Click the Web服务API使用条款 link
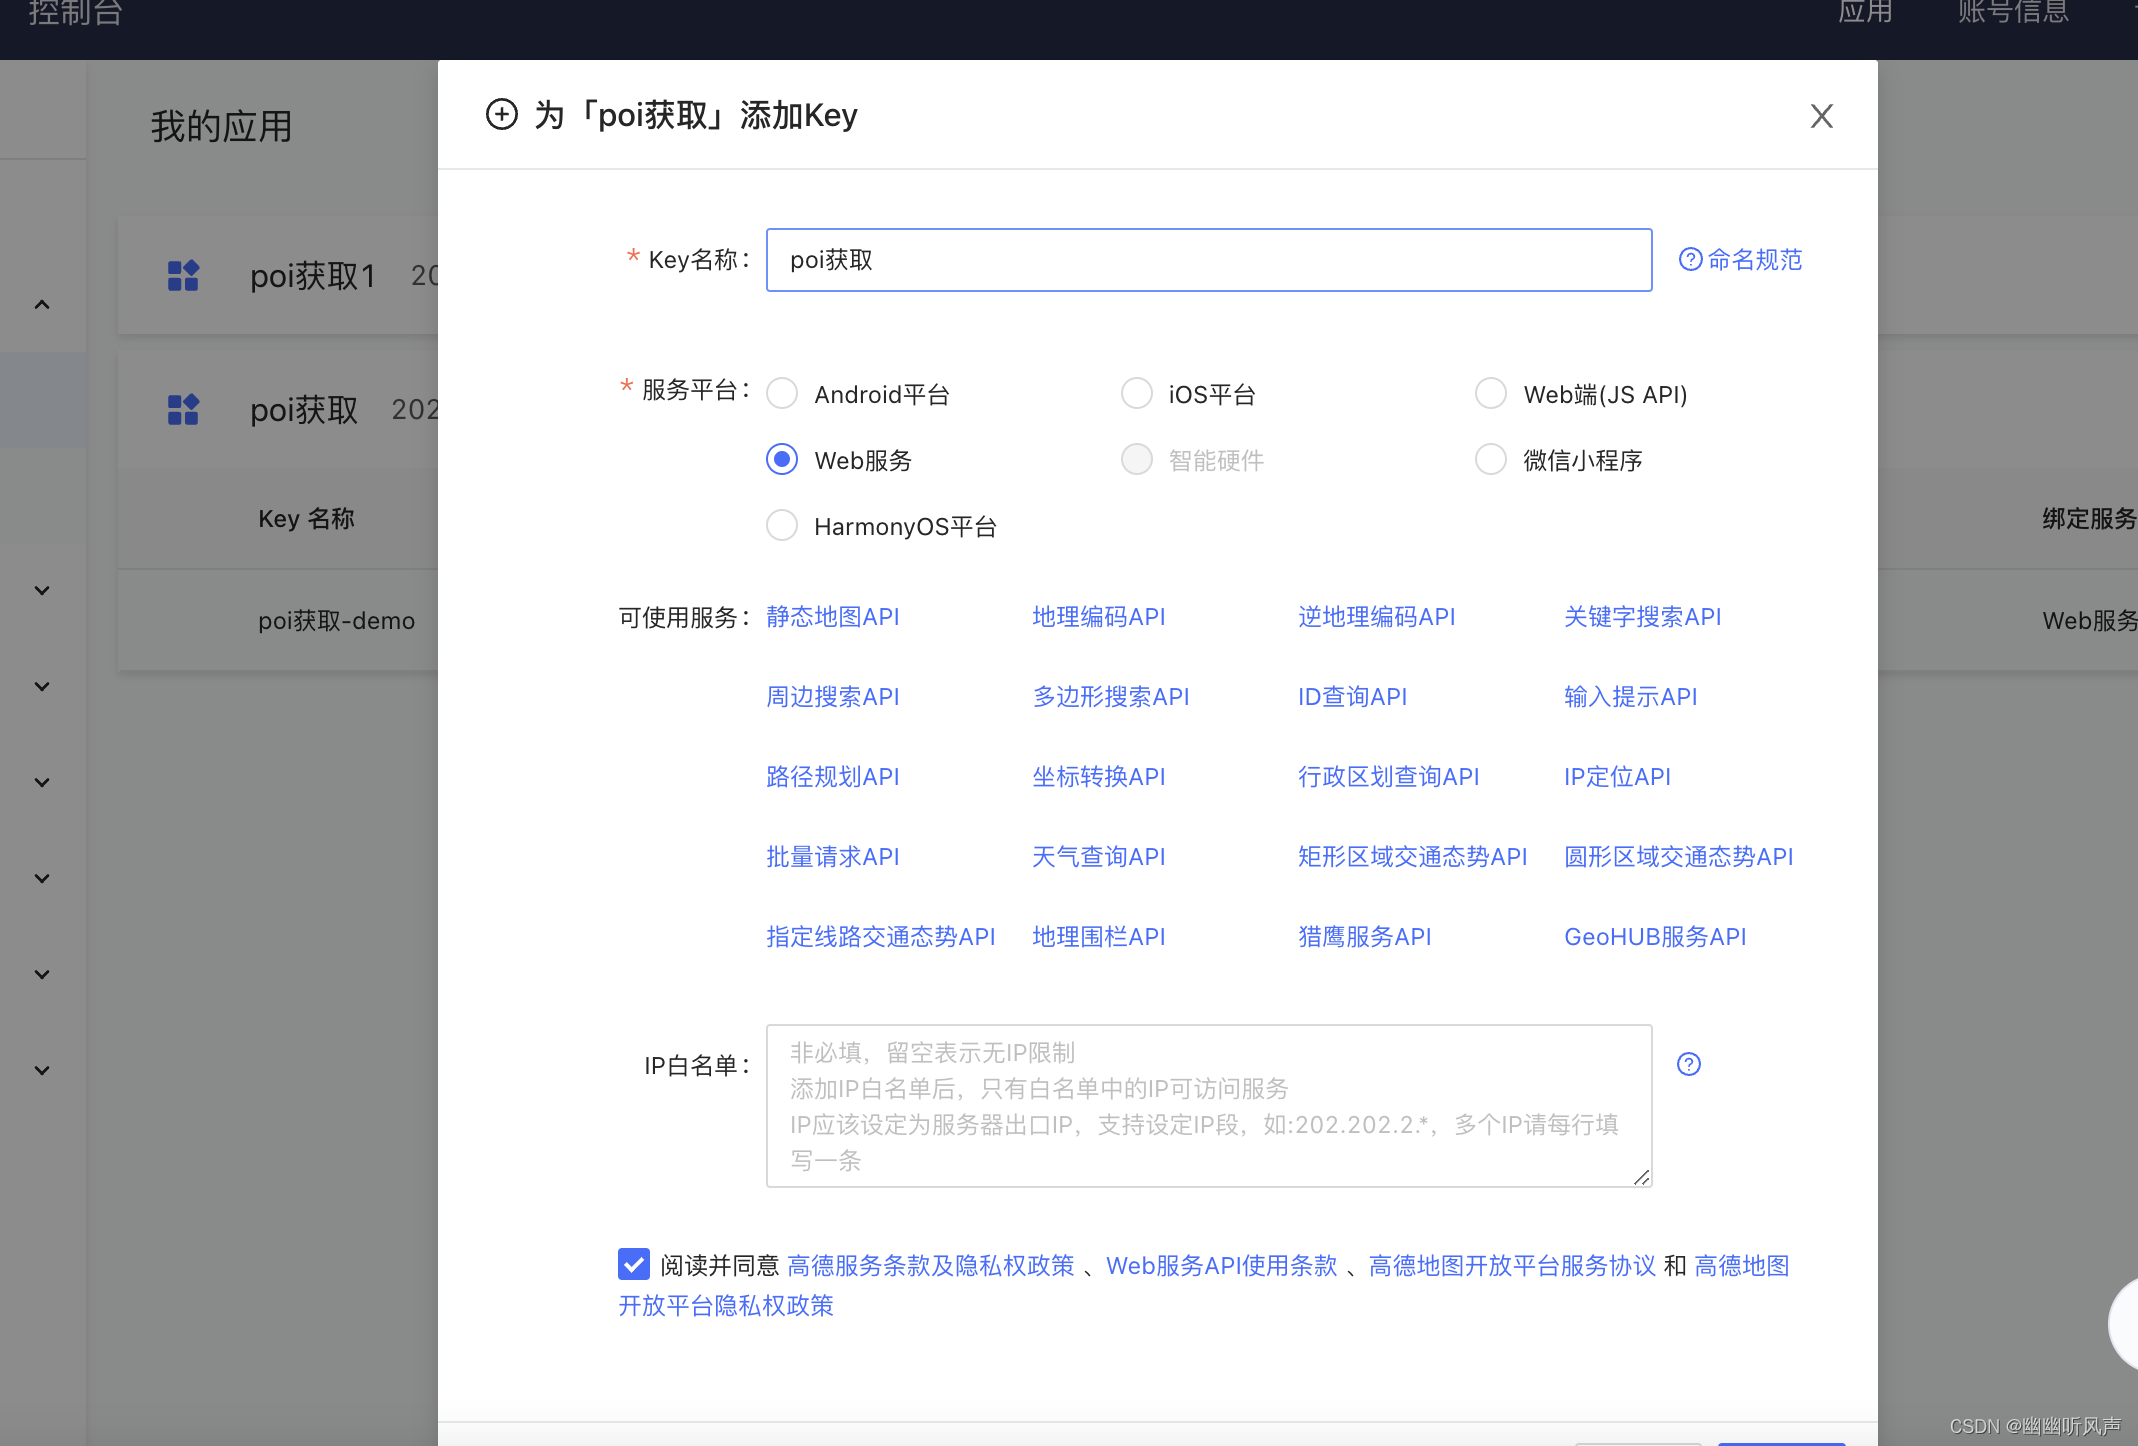The width and height of the screenshot is (2138, 1446). click(1220, 1265)
